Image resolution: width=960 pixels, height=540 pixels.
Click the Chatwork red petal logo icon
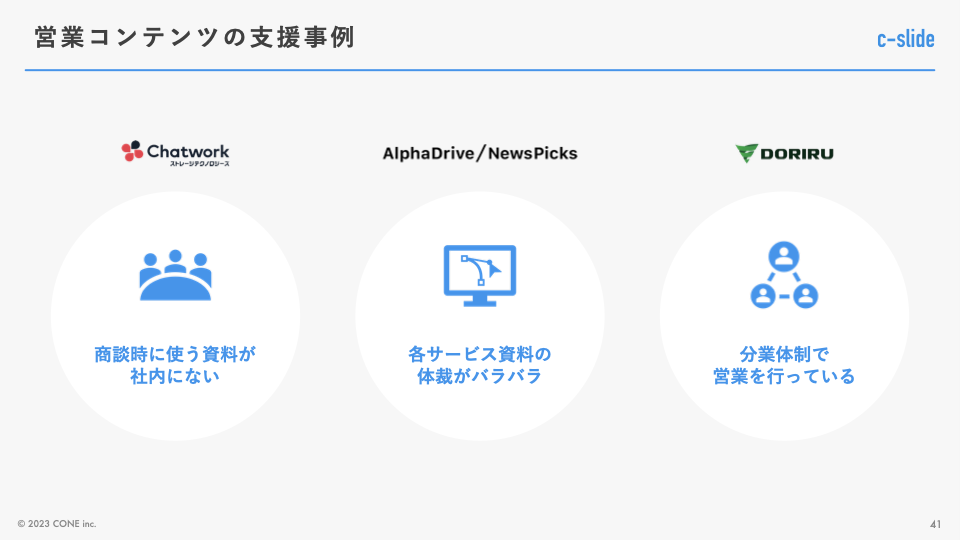[132, 152]
